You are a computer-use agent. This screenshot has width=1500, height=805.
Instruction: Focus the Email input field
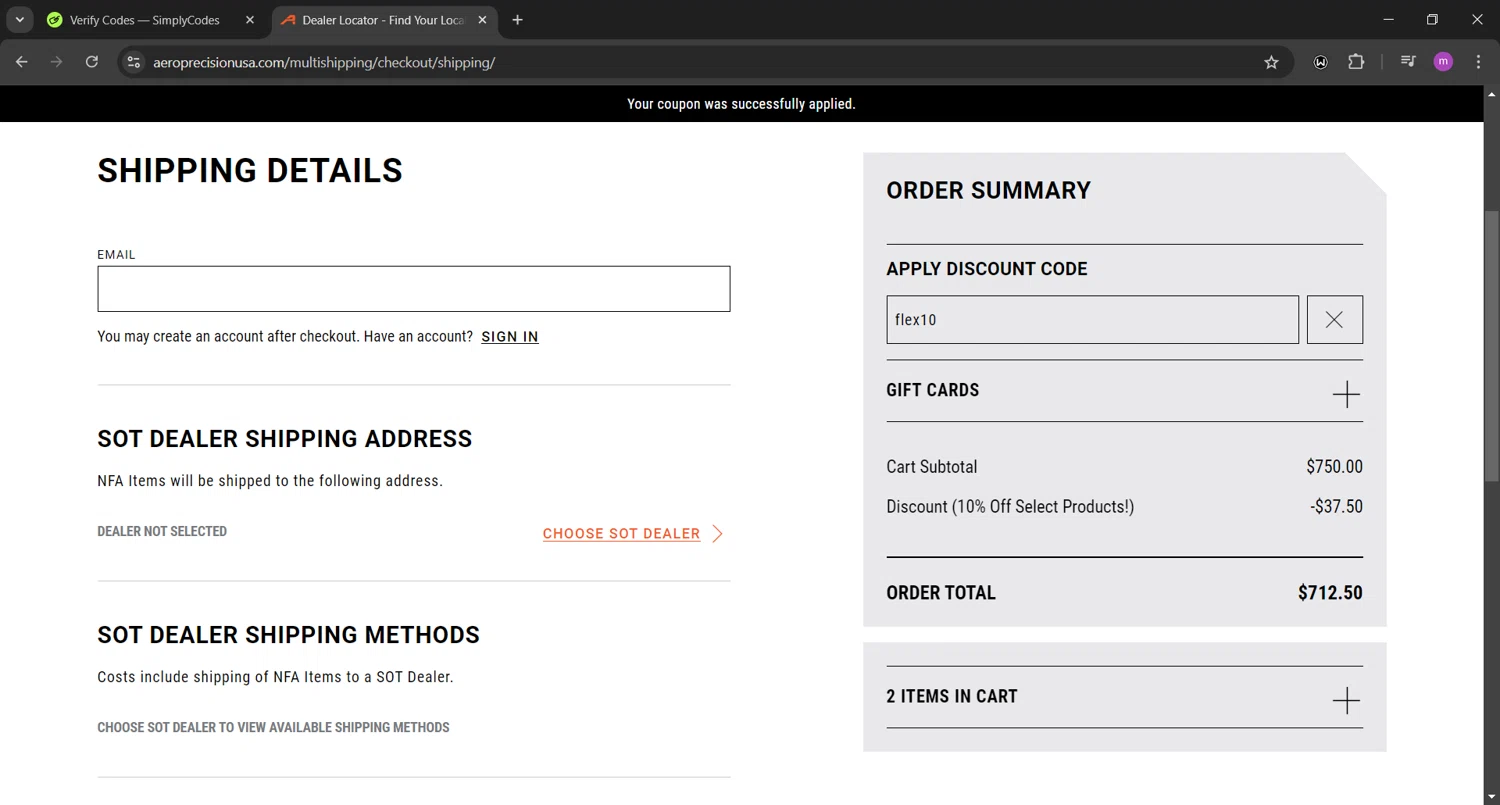point(413,289)
